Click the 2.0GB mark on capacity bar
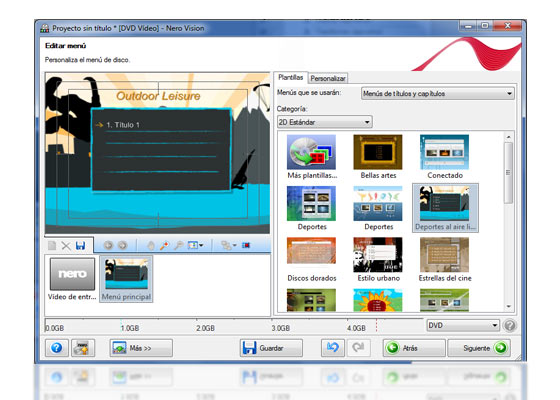560x400 pixels. [205, 328]
